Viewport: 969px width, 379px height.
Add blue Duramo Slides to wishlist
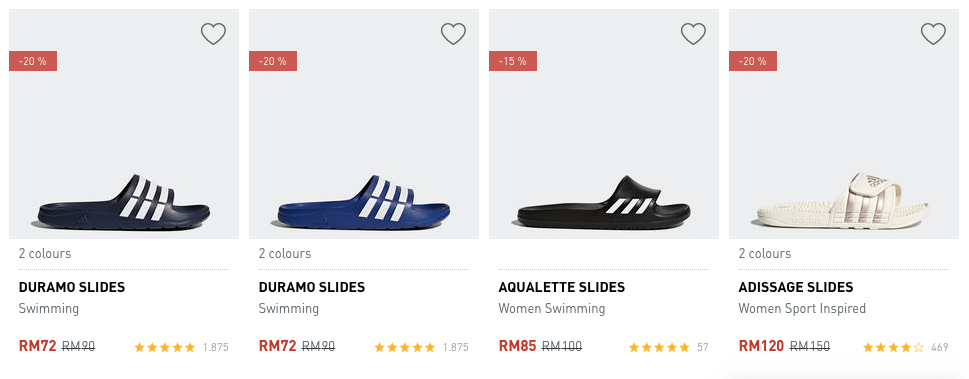[453, 34]
